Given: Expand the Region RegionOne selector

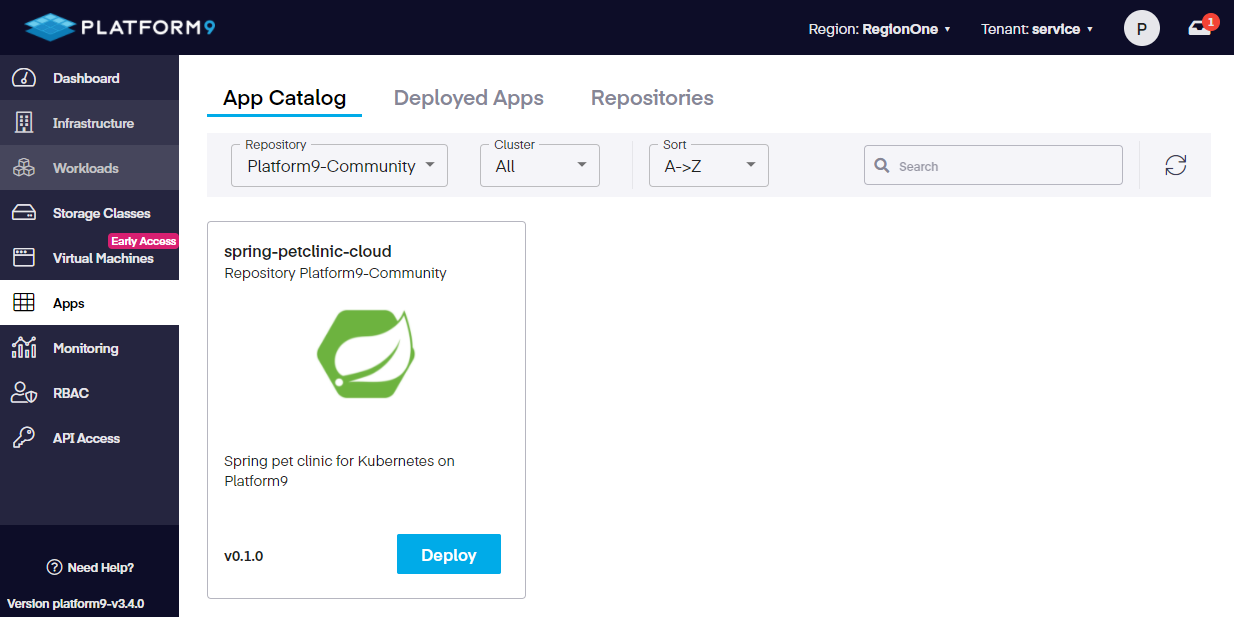Looking at the screenshot, I should pyautogui.click(x=880, y=29).
